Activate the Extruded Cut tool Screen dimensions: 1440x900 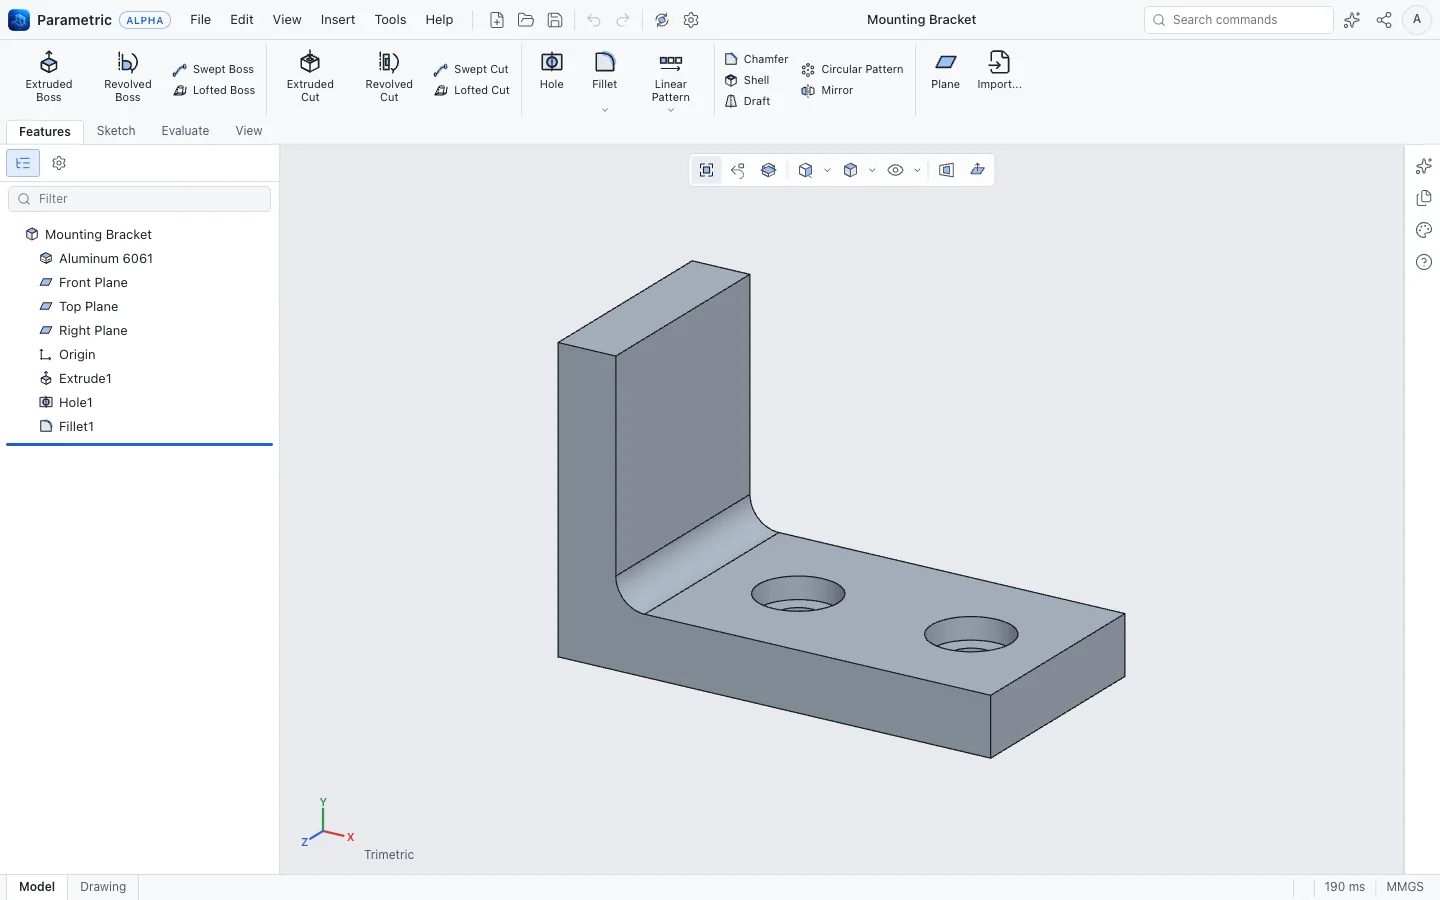tap(310, 76)
